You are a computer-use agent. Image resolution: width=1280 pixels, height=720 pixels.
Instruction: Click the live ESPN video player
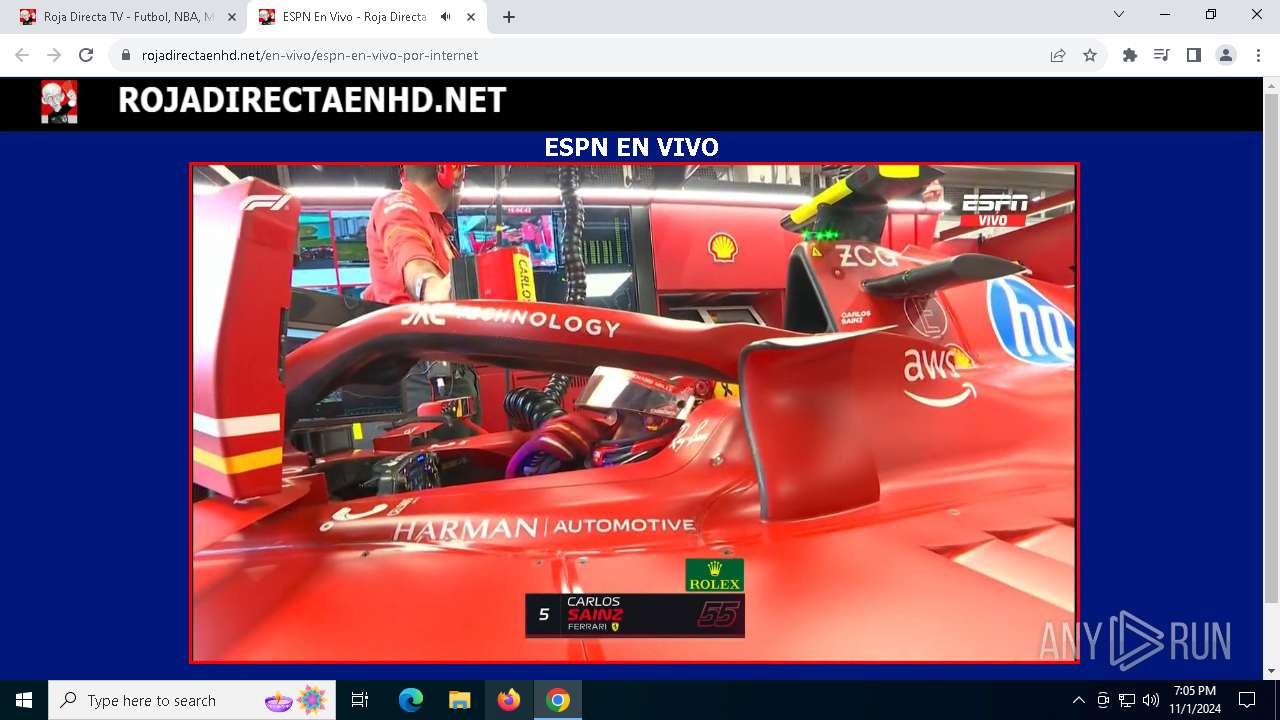point(634,413)
